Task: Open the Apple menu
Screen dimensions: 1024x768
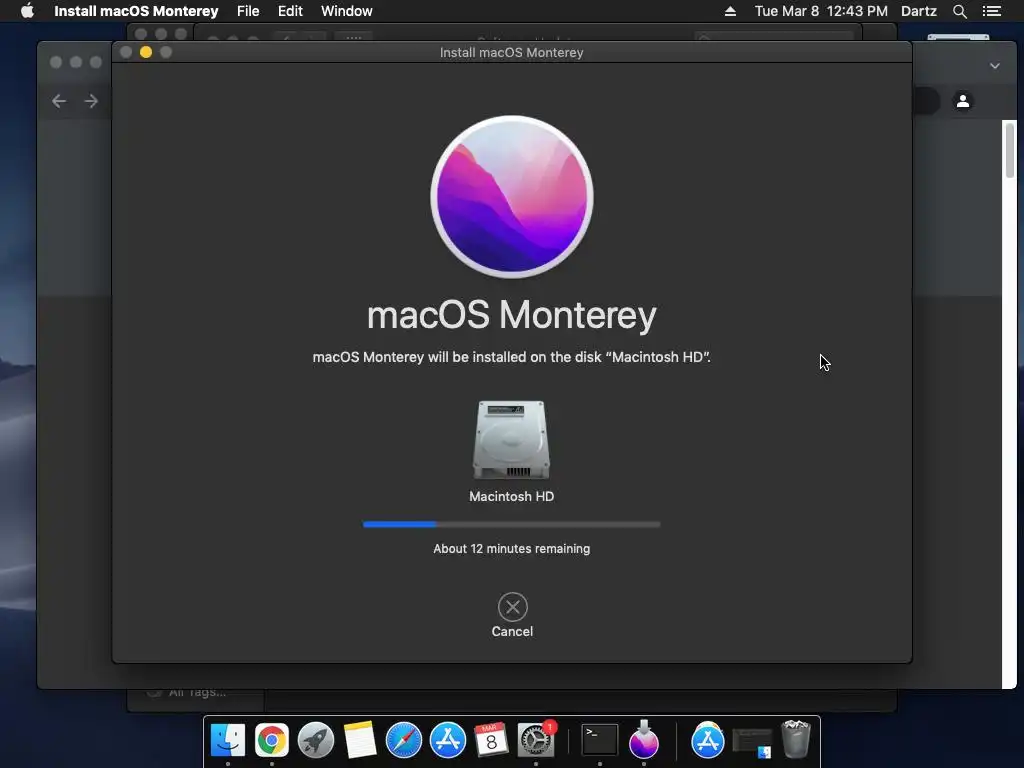Action: click(27, 11)
